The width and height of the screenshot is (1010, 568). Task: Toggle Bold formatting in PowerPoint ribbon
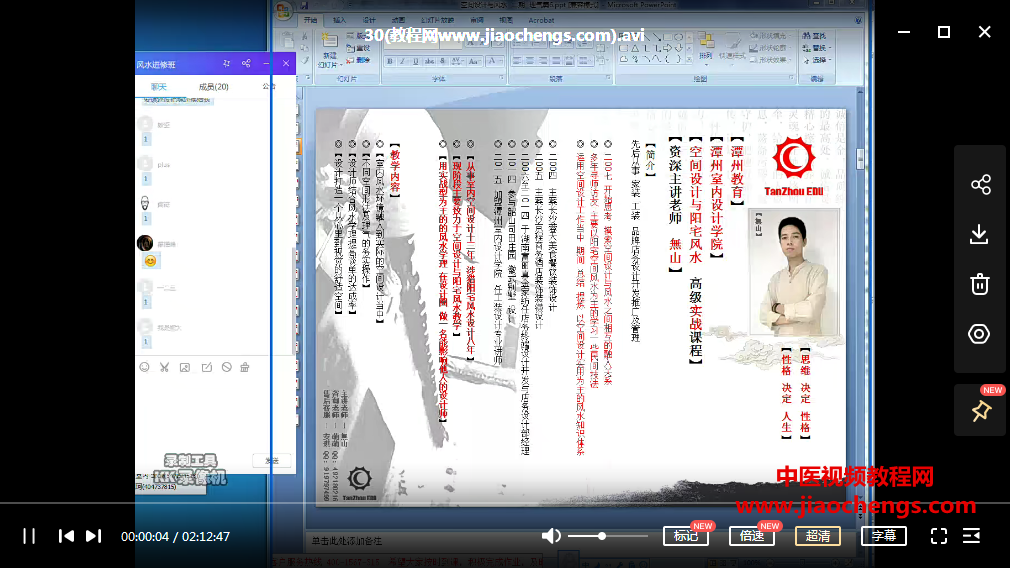pos(390,61)
